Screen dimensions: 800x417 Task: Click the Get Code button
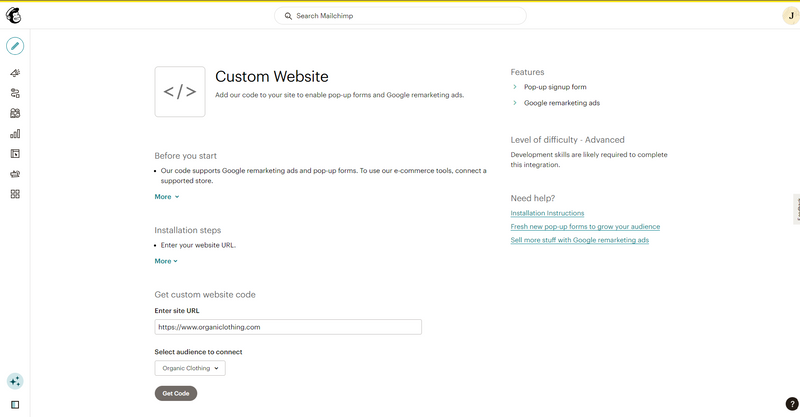click(176, 393)
